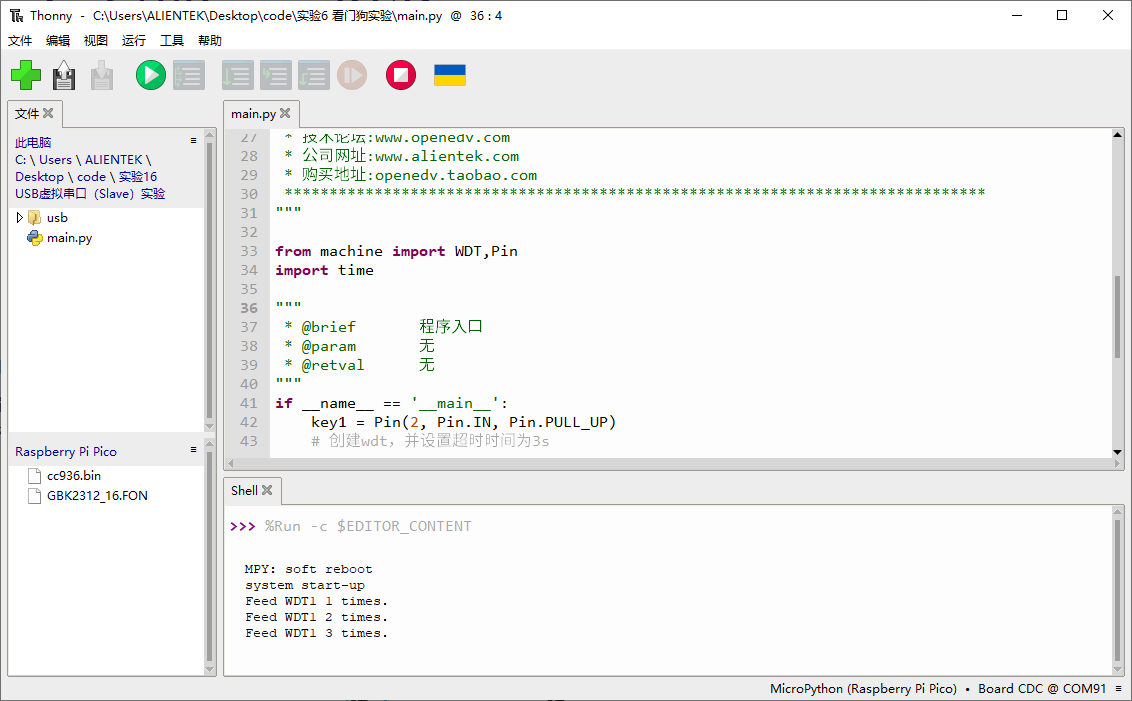Close the Shell tab
The image size is (1132, 701).
point(267,490)
